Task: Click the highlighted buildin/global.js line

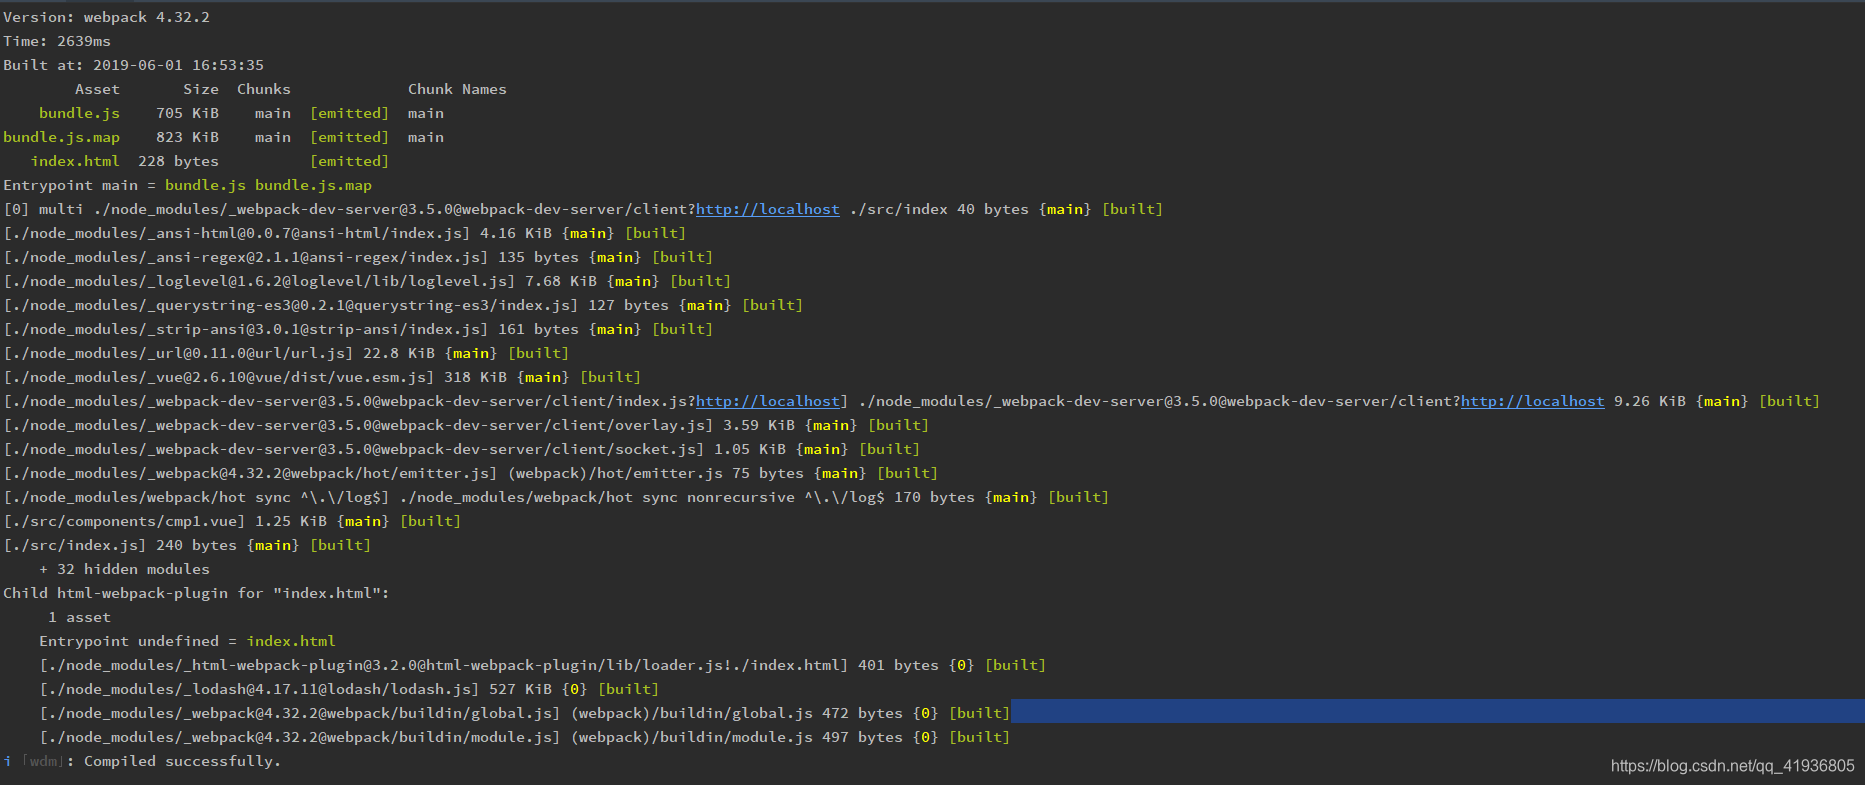Action: [x=525, y=713]
